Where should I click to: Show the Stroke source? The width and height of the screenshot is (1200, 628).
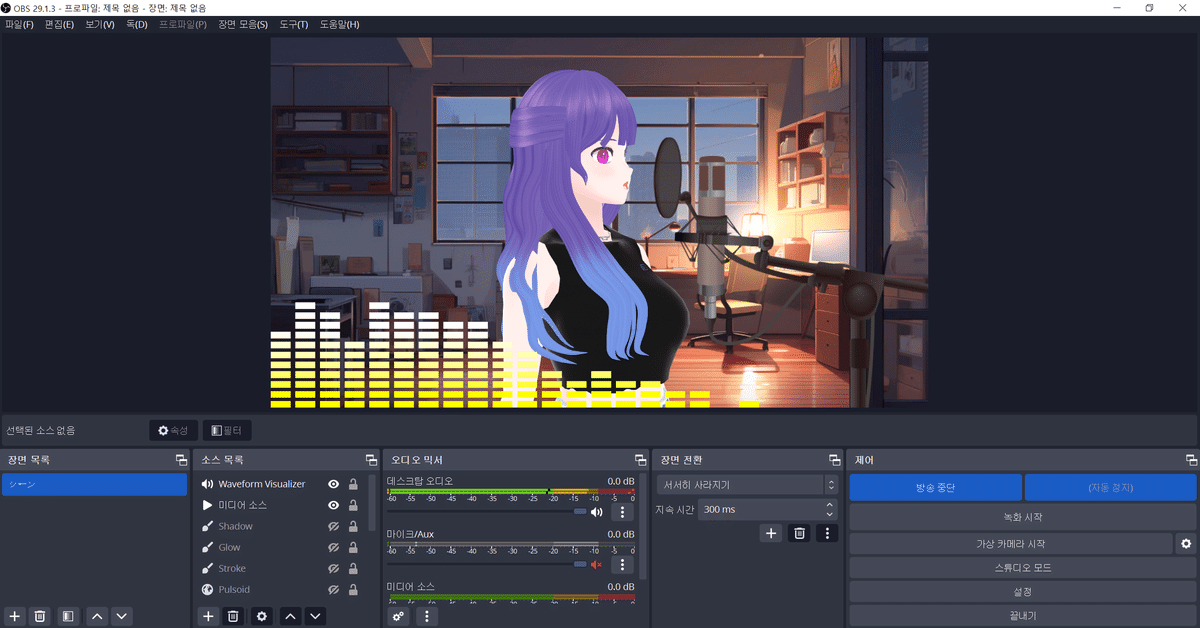pos(334,568)
